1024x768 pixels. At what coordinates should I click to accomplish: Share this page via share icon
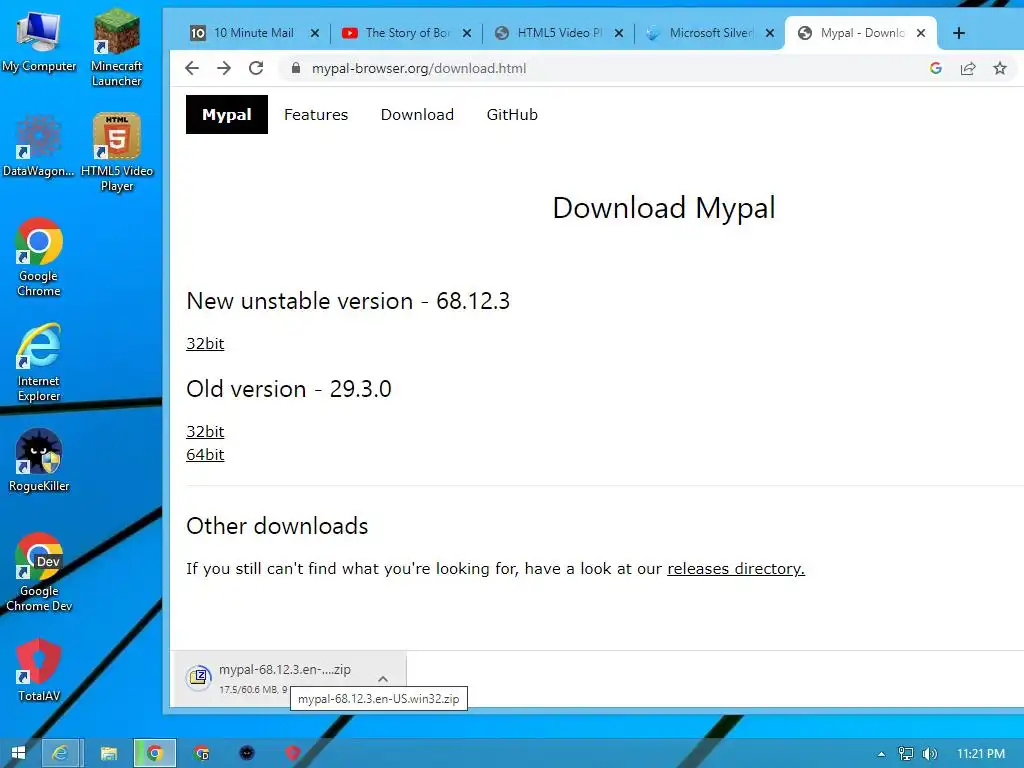tap(968, 68)
